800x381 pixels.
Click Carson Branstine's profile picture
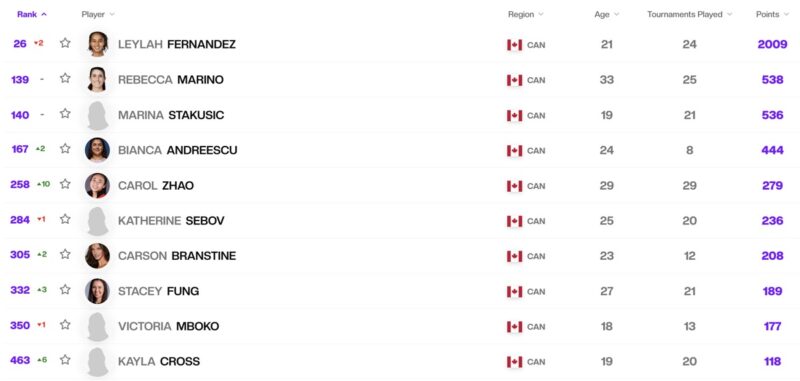click(x=97, y=256)
